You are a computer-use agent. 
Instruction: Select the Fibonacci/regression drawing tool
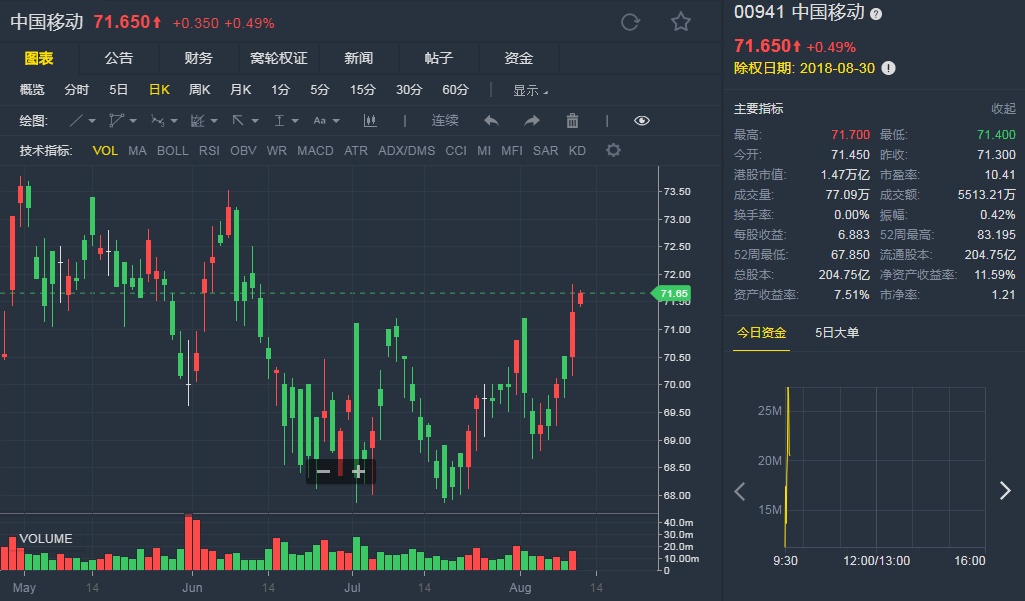197,120
